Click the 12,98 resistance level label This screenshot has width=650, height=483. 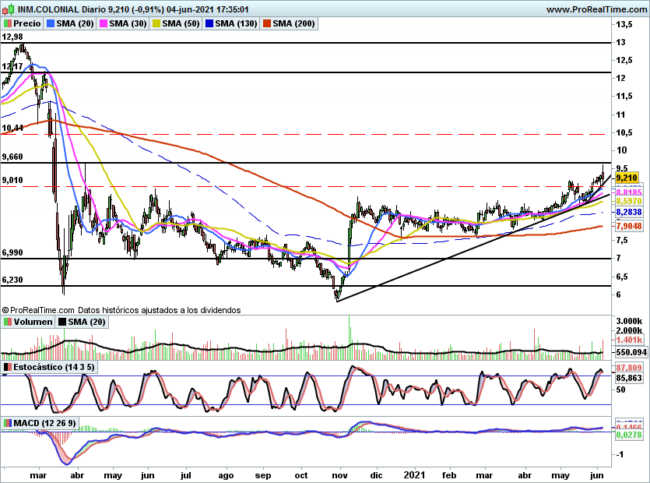13,37
